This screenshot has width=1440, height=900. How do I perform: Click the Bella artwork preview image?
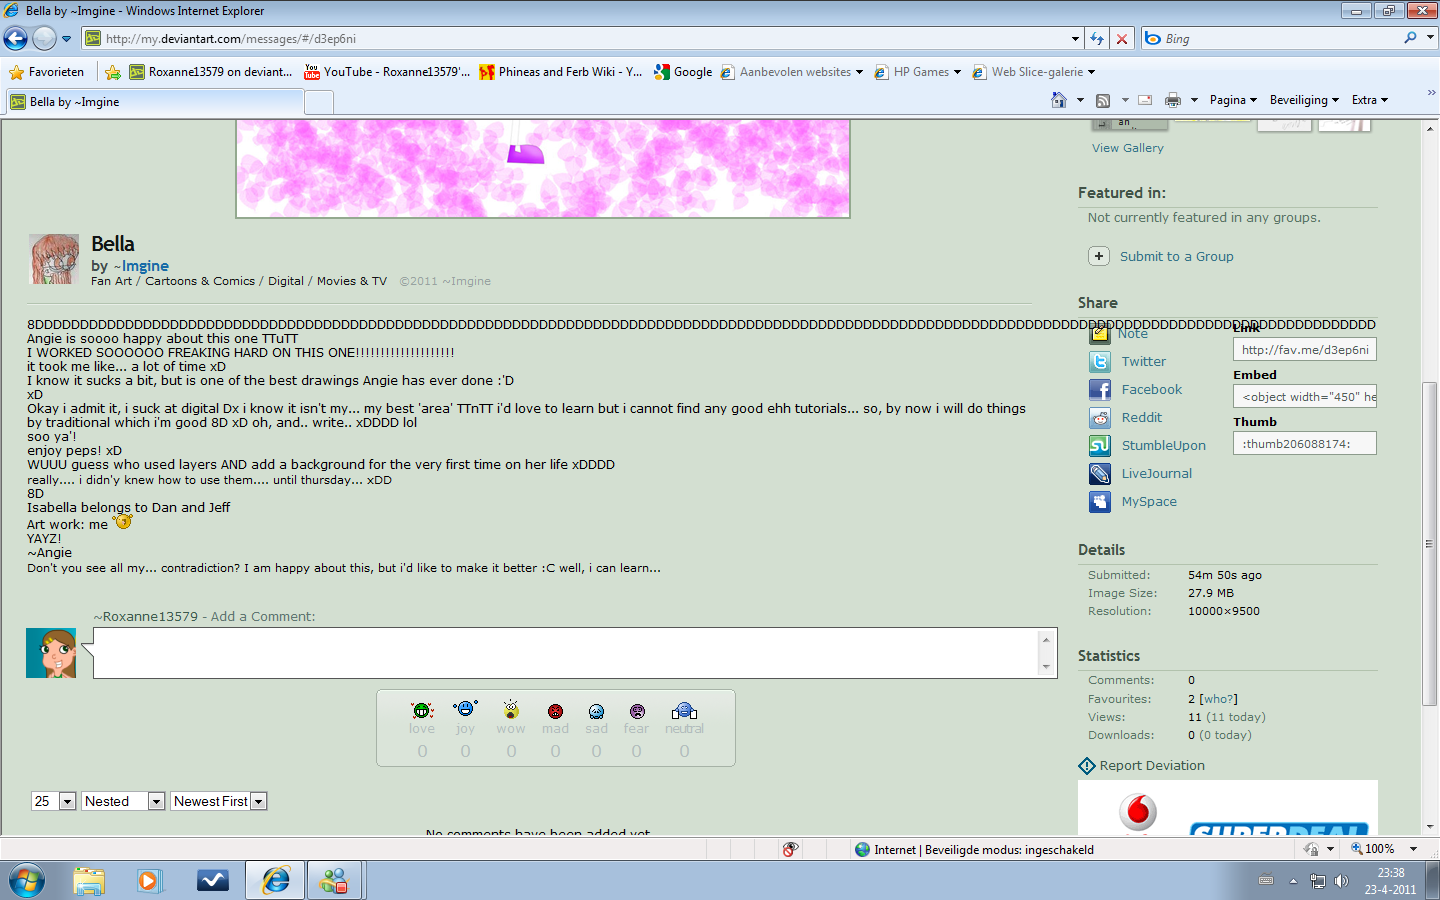click(543, 168)
